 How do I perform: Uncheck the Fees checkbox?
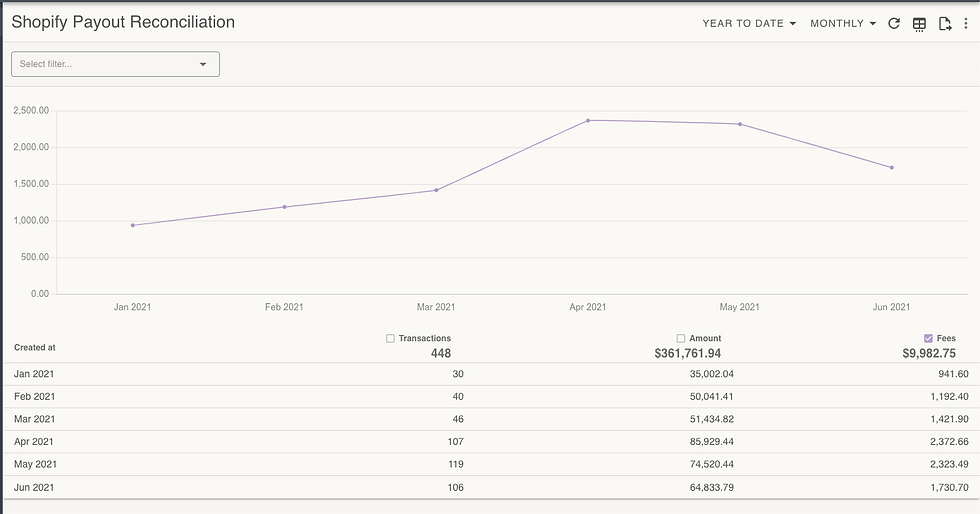[928, 338]
